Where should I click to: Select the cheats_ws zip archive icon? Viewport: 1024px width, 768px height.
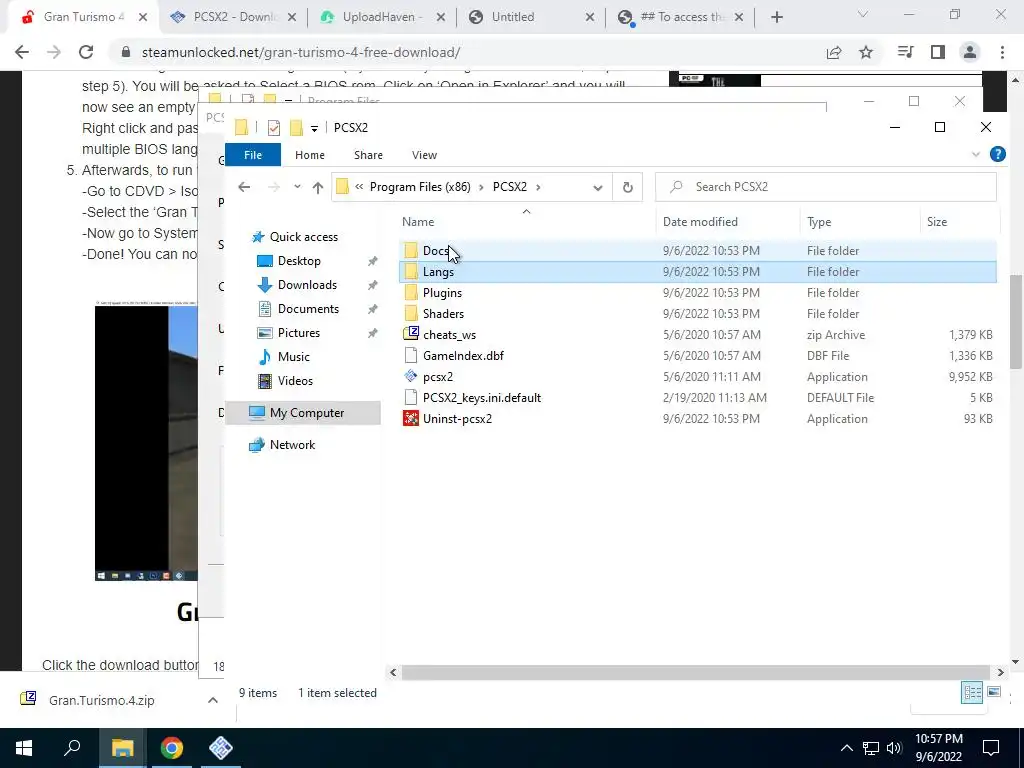pos(411,334)
